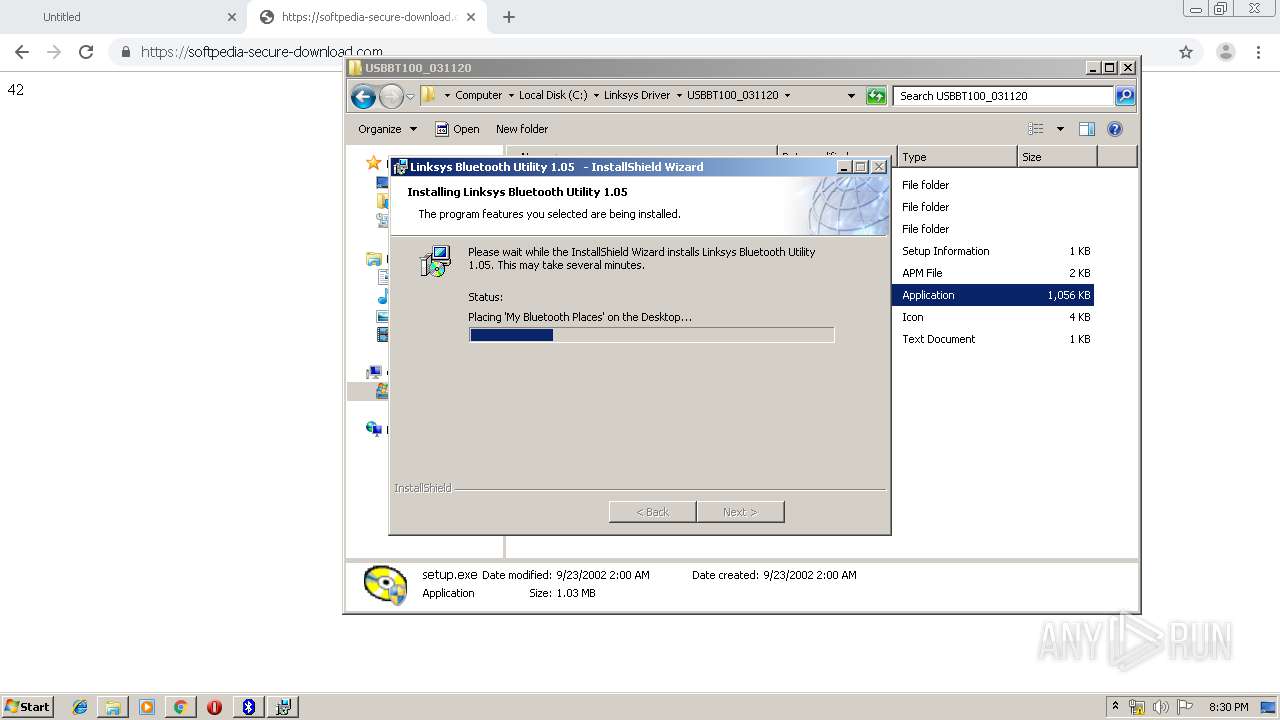Open Windows Explorer from taskbar

[113, 707]
